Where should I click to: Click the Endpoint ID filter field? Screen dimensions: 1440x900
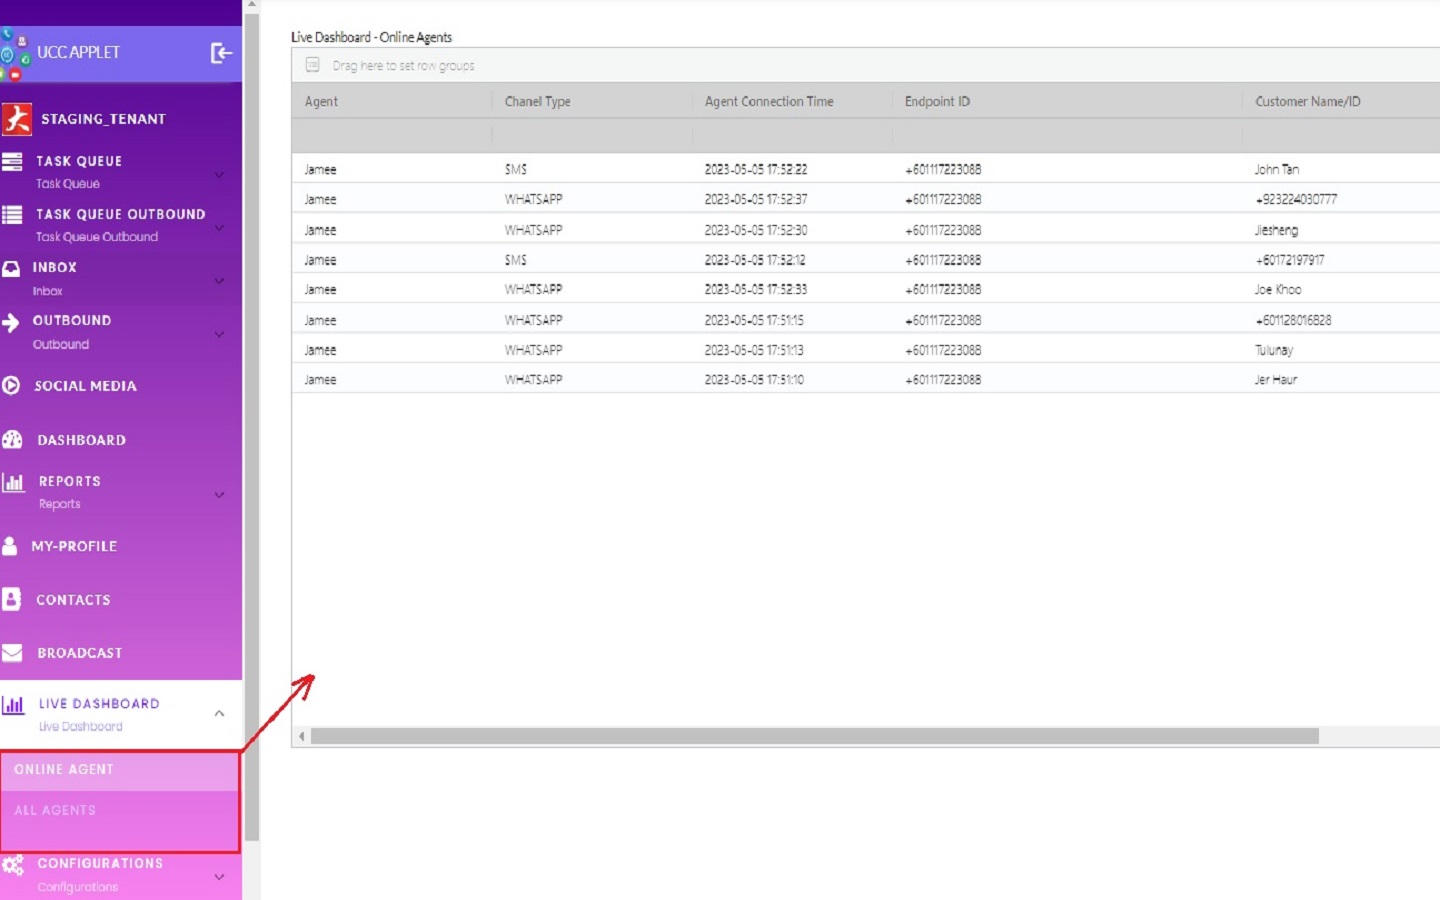1066,135
